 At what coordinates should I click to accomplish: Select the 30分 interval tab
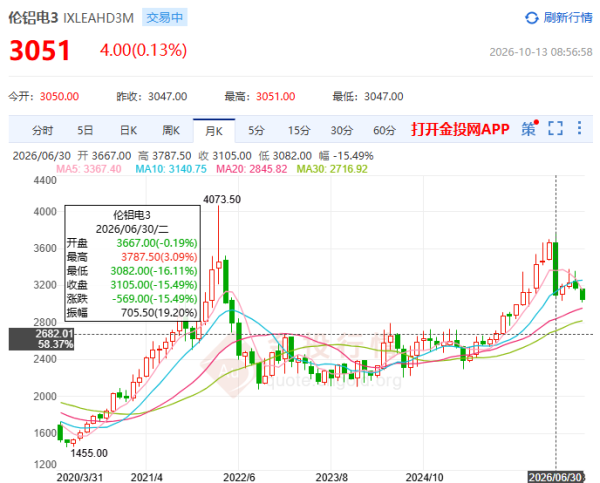pyautogui.click(x=341, y=131)
